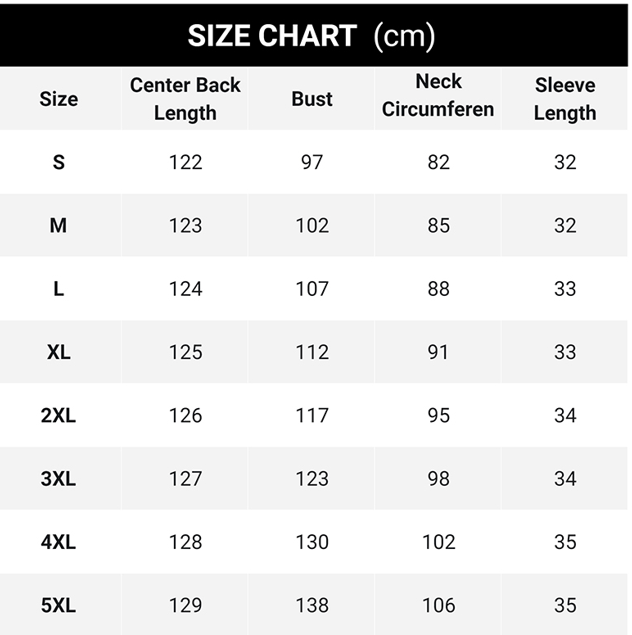Click the S size row label
Viewport: 632px width, 635px height.
[x=58, y=162]
